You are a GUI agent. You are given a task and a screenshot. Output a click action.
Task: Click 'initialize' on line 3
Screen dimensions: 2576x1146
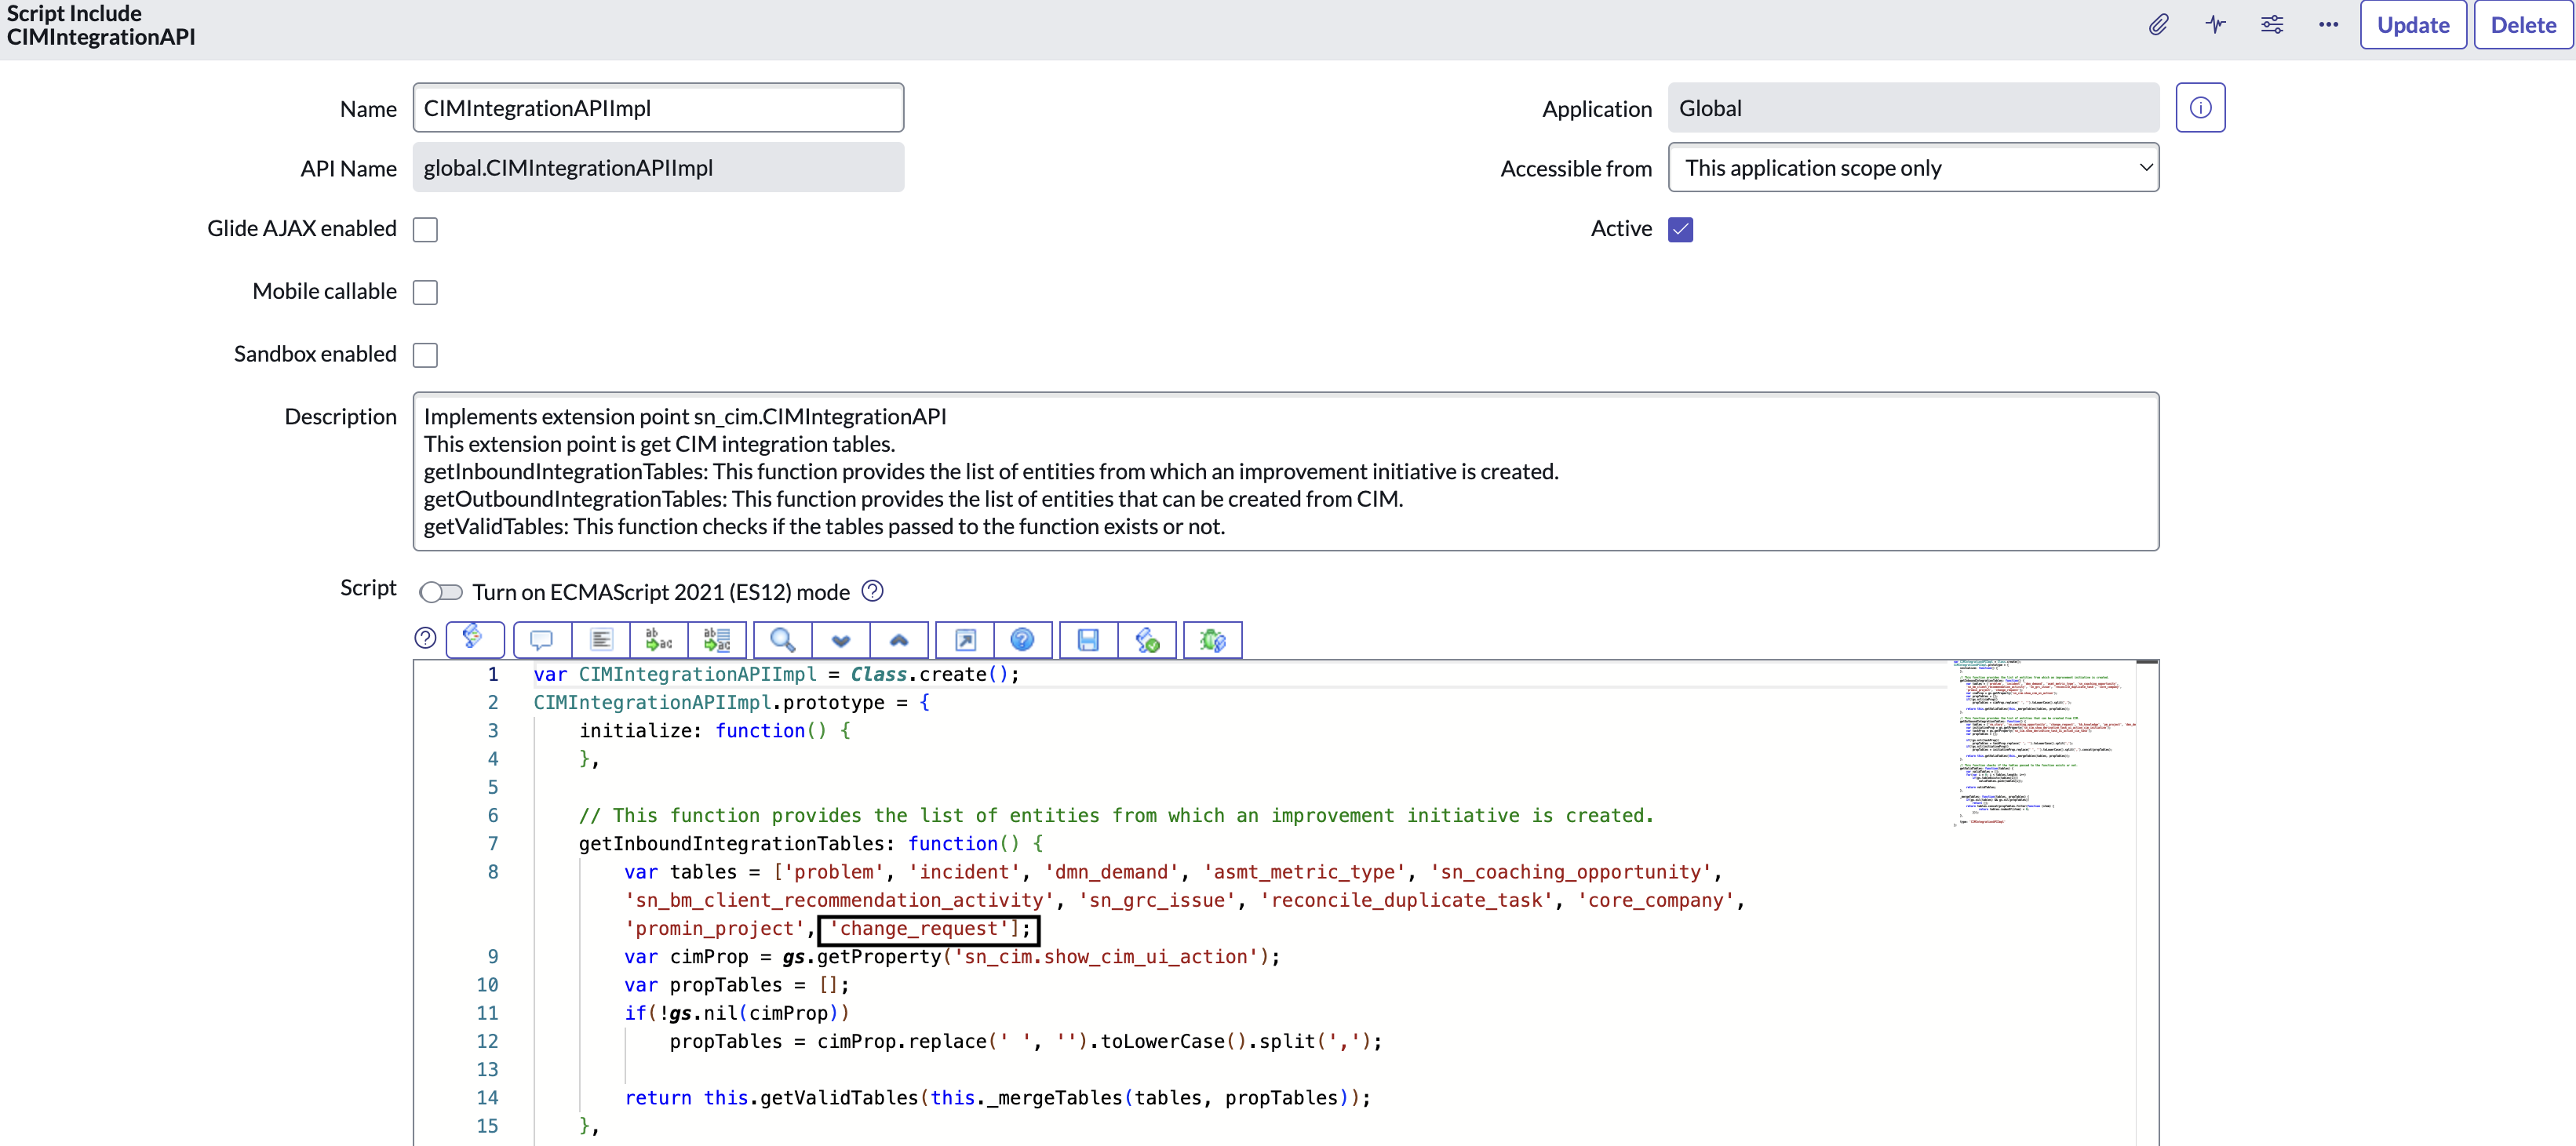click(635, 731)
